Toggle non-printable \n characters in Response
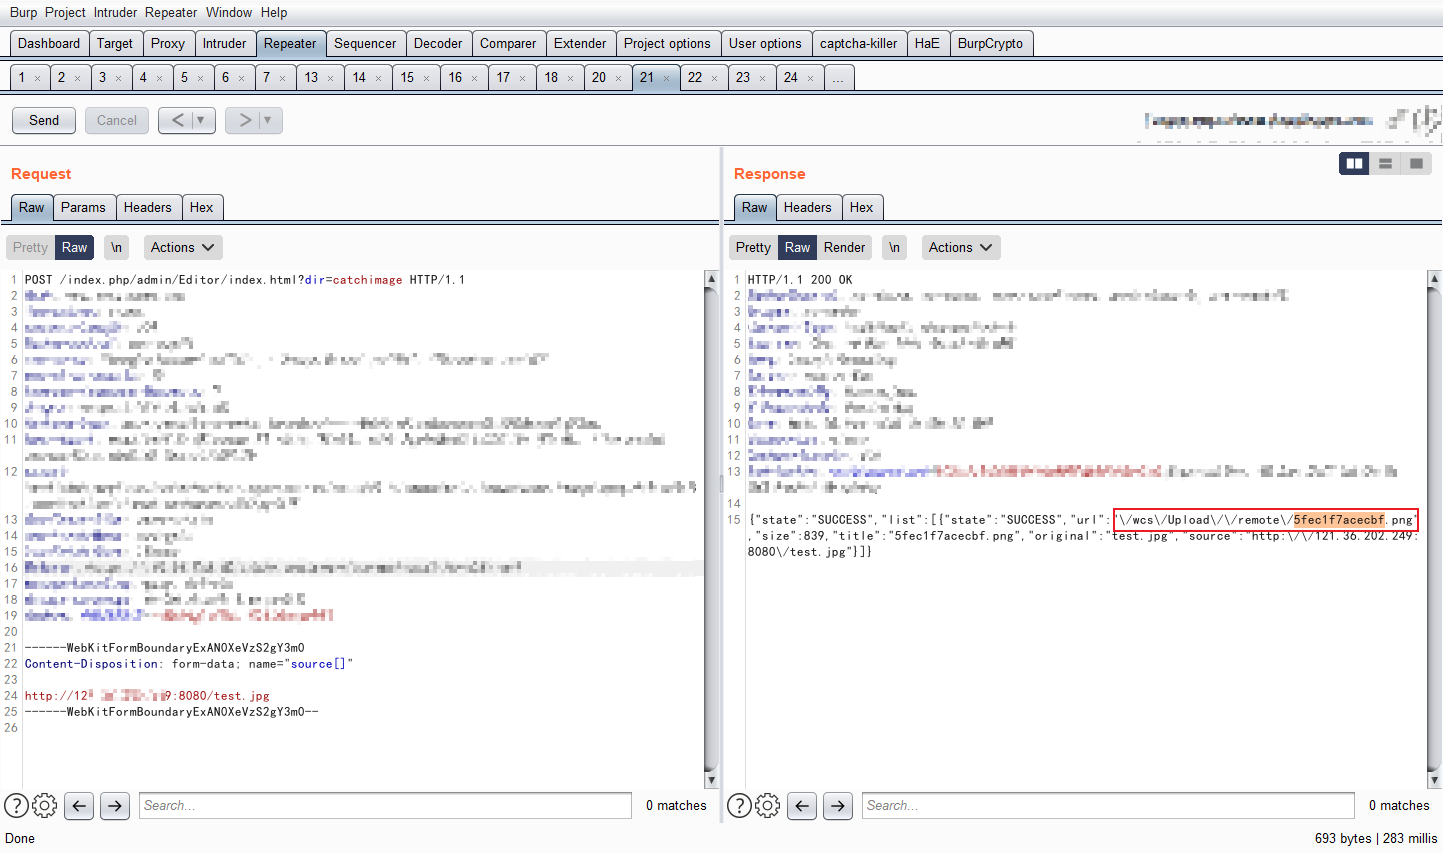Viewport: 1443px width, 853px height. pos(894,247)
